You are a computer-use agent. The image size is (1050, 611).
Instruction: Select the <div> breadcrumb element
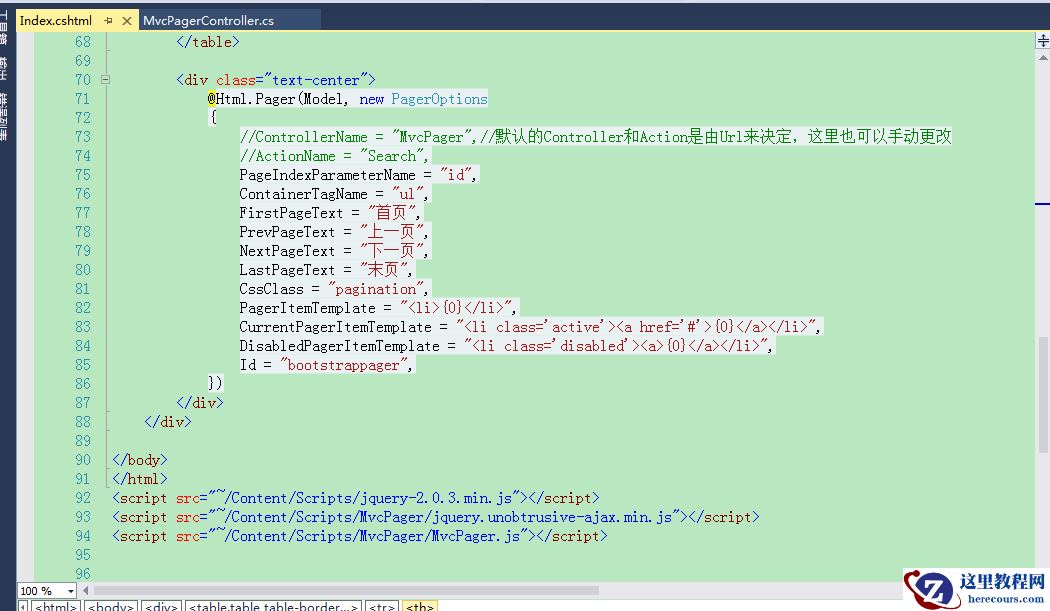[x=160, y=606]
